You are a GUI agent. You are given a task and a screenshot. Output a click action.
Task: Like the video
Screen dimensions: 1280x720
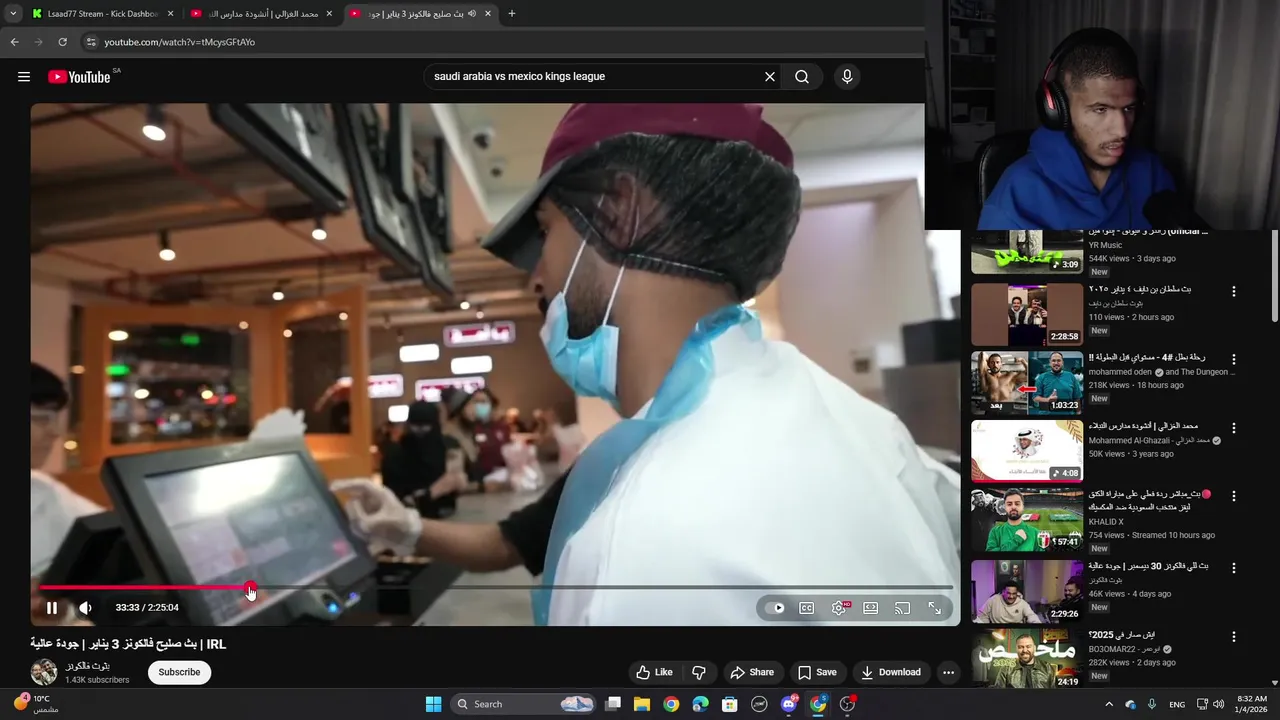655,672
